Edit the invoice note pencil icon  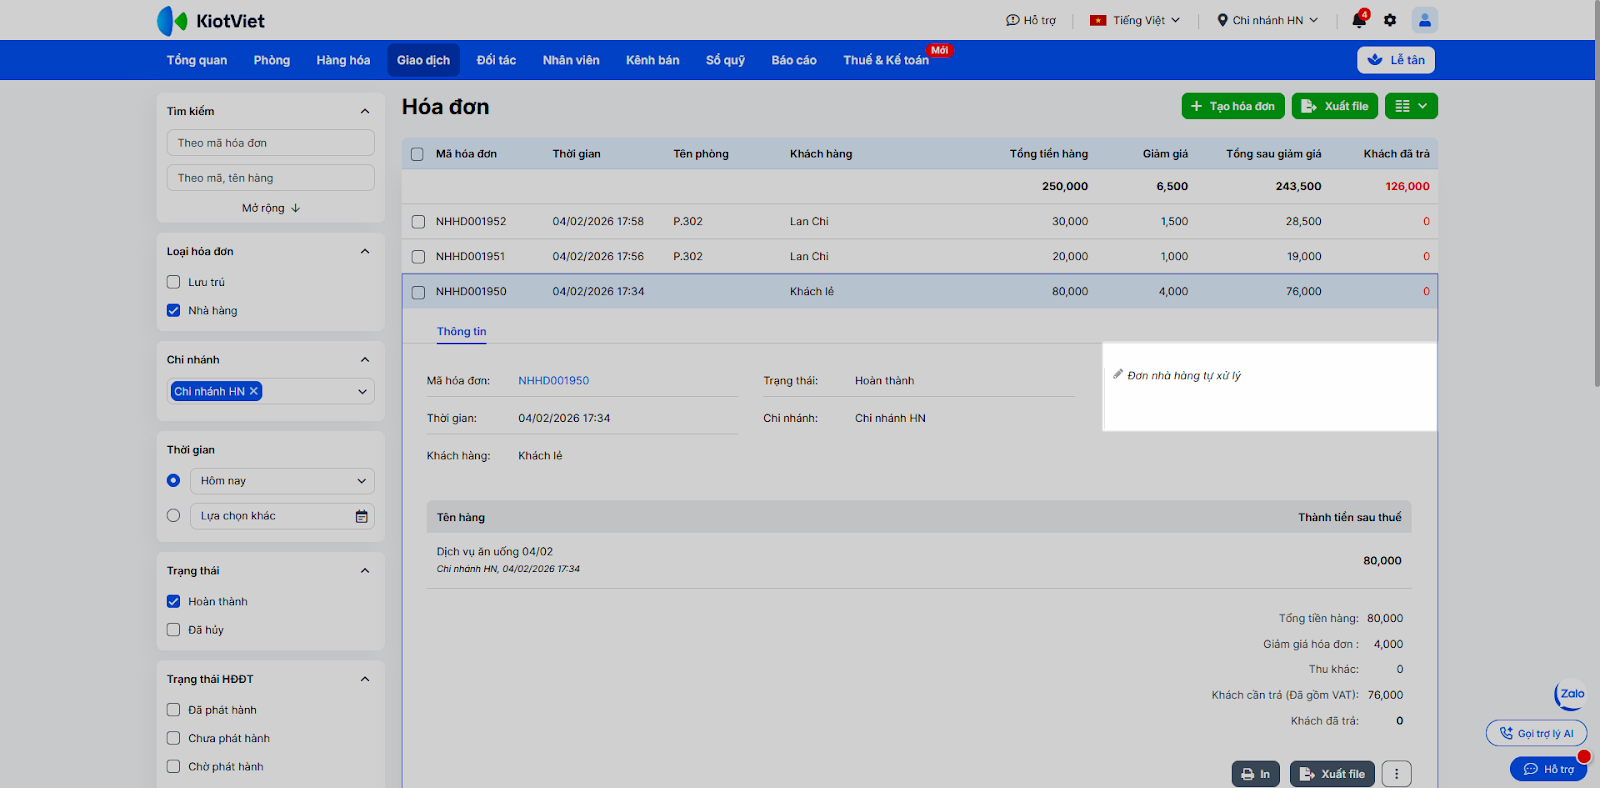point(1118,375)
